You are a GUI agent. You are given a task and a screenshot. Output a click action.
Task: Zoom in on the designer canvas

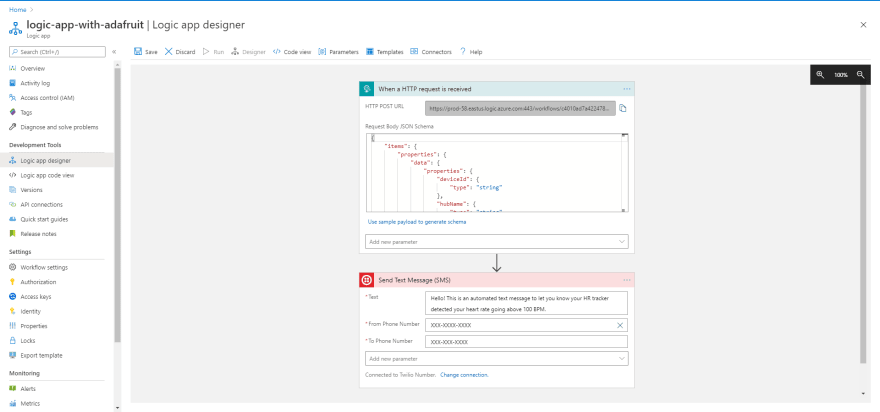(x=820, y=75)
